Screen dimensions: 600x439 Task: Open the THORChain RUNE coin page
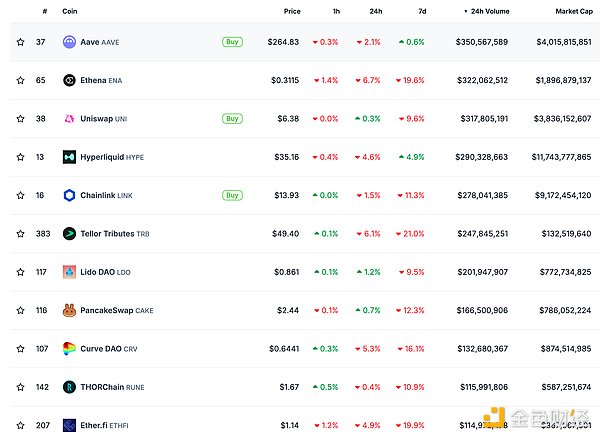[x=112, y=387]
